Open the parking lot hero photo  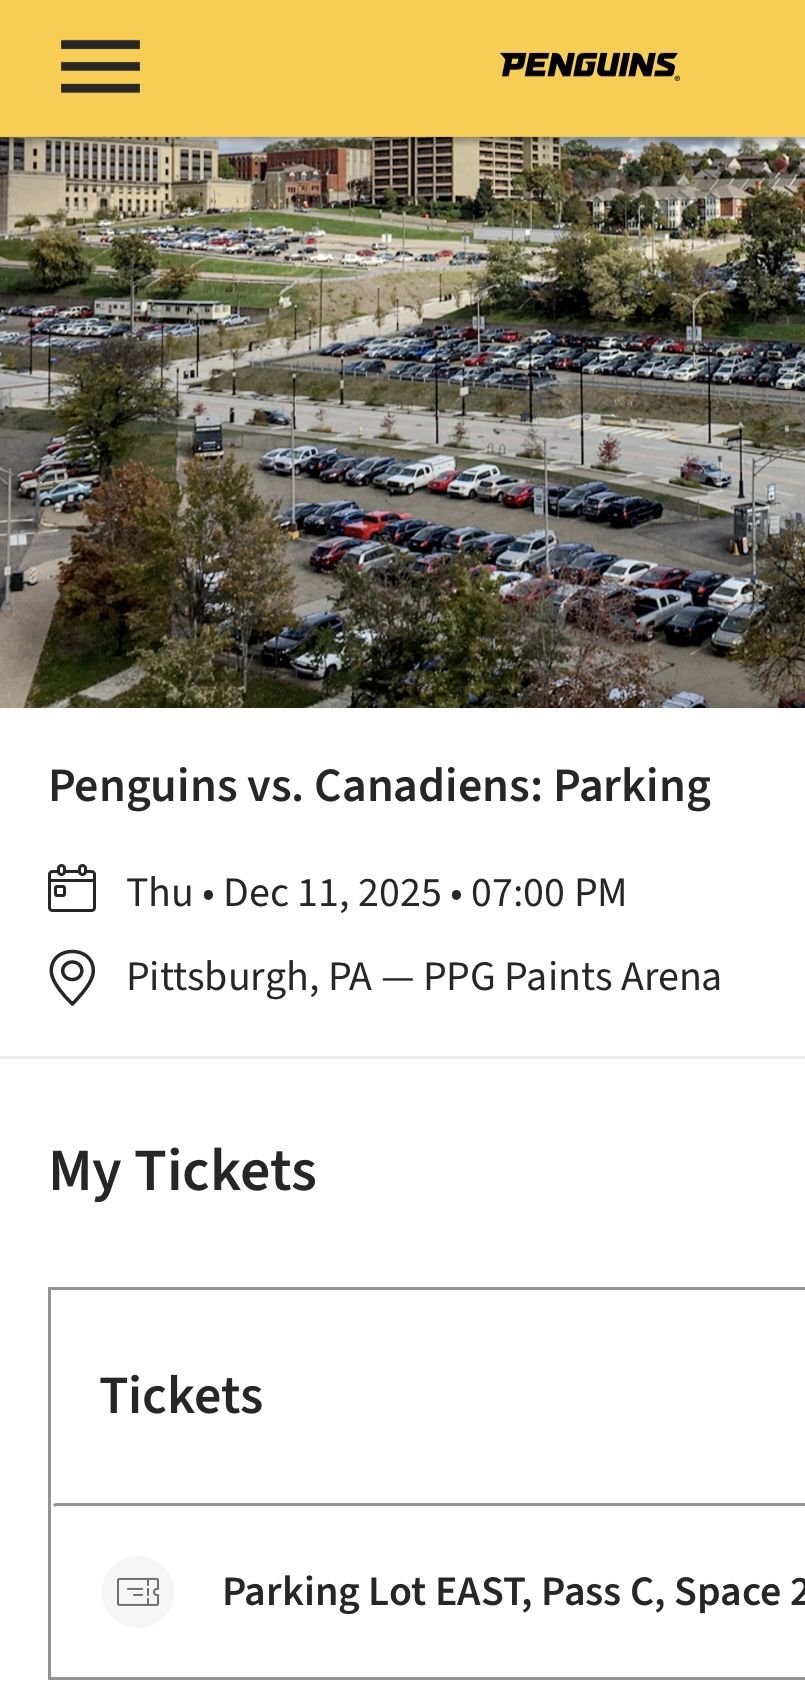tap(402, 420)
